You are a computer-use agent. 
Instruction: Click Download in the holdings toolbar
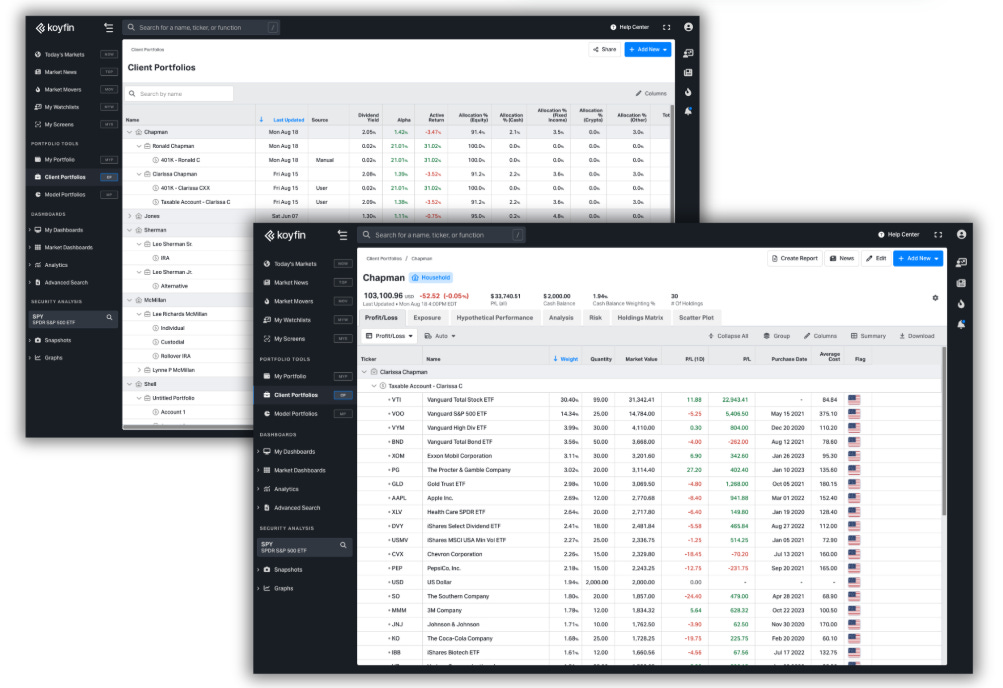pyautogui.click(x=917, y=336)
